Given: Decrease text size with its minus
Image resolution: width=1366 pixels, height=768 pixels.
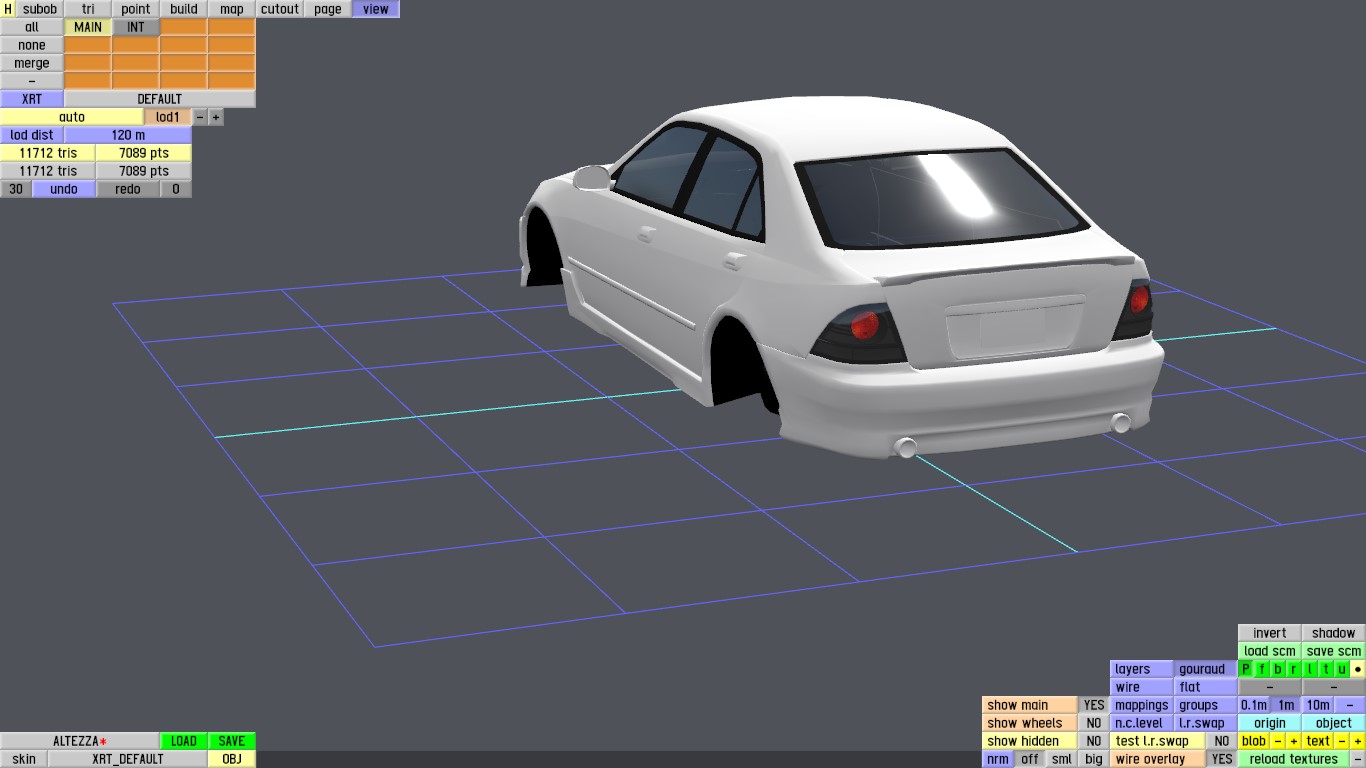Looking at the screenshot, I should point(1342,741).
